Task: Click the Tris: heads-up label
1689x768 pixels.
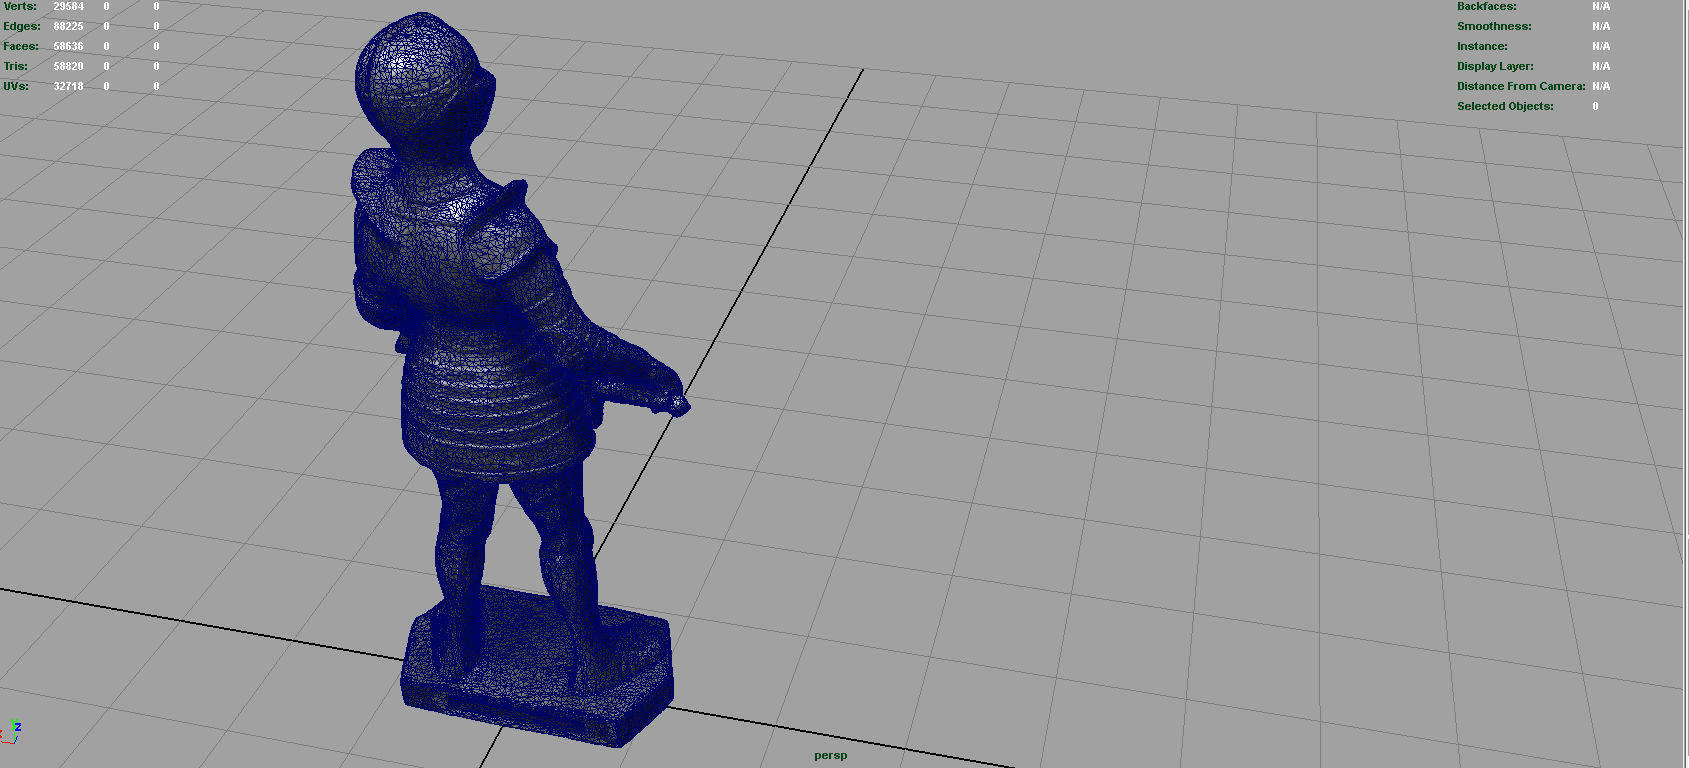Action: point(16,66)
